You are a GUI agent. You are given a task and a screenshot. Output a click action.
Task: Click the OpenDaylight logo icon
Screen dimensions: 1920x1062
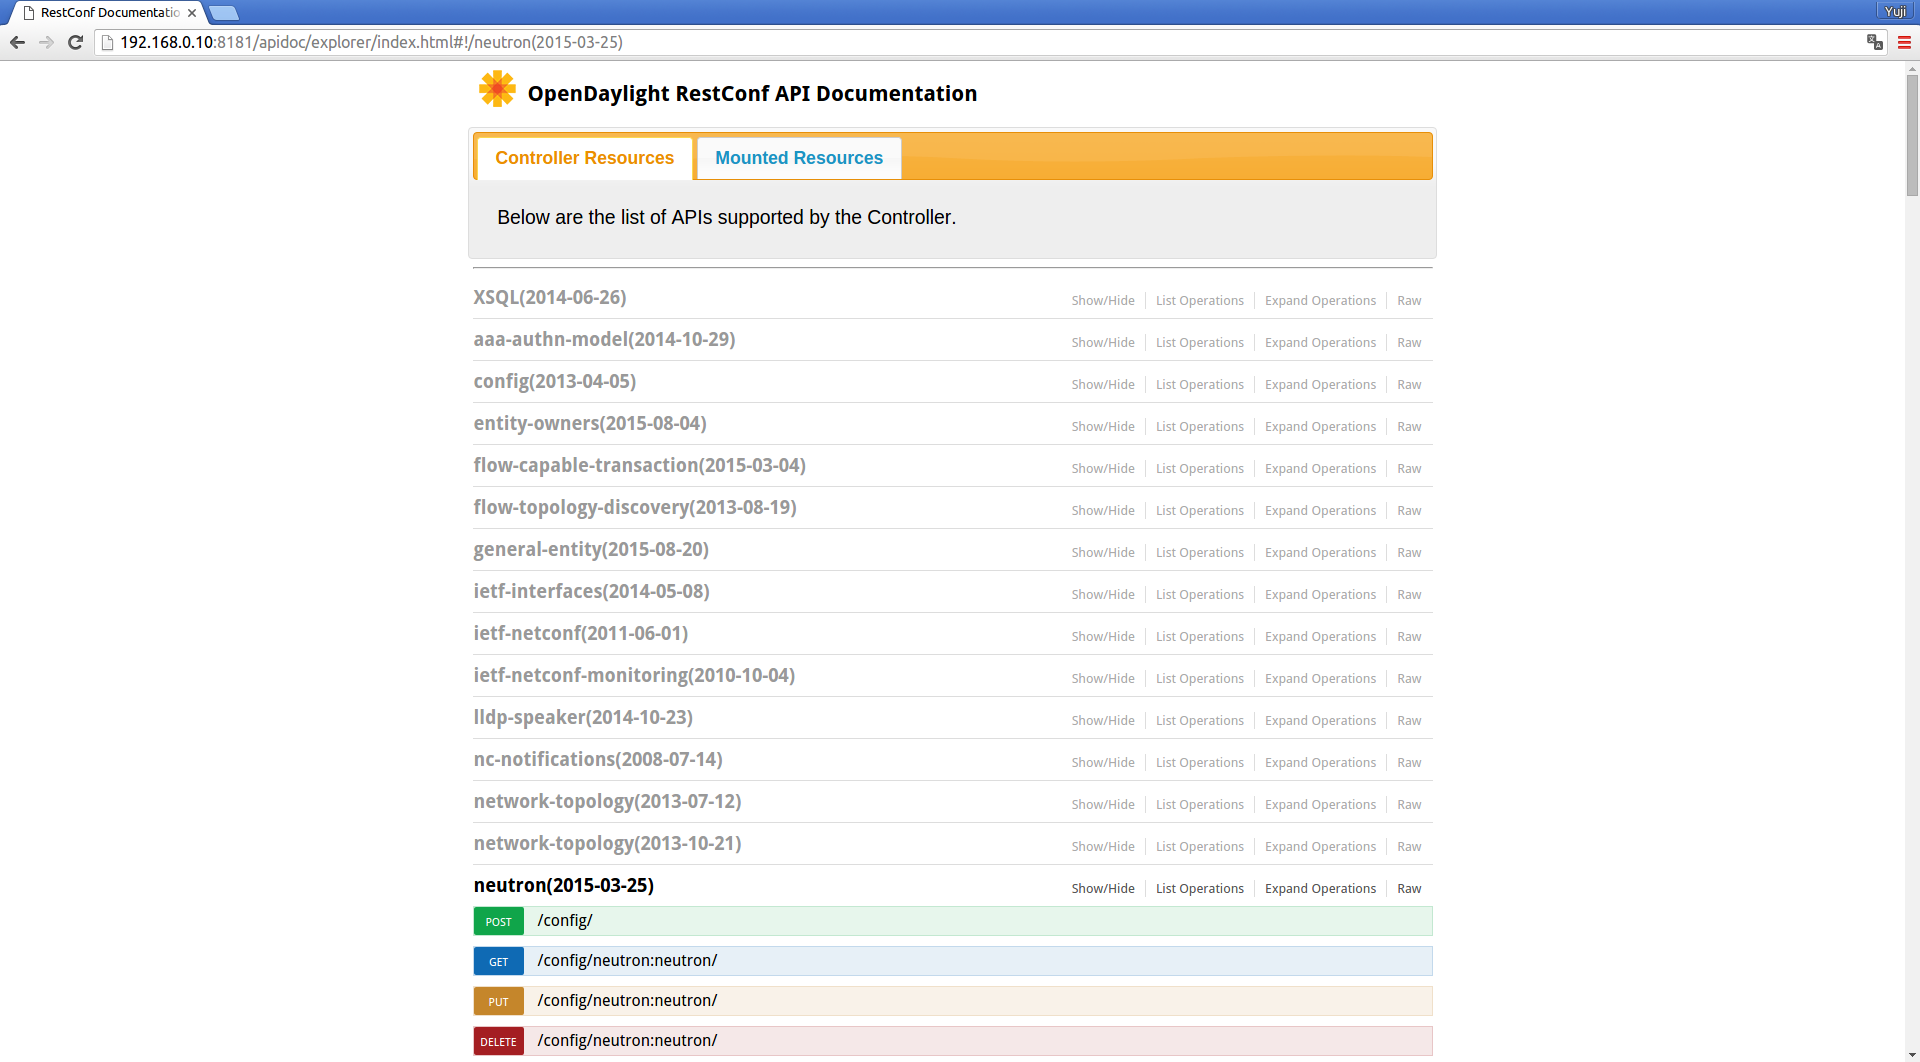click(497, 89)
